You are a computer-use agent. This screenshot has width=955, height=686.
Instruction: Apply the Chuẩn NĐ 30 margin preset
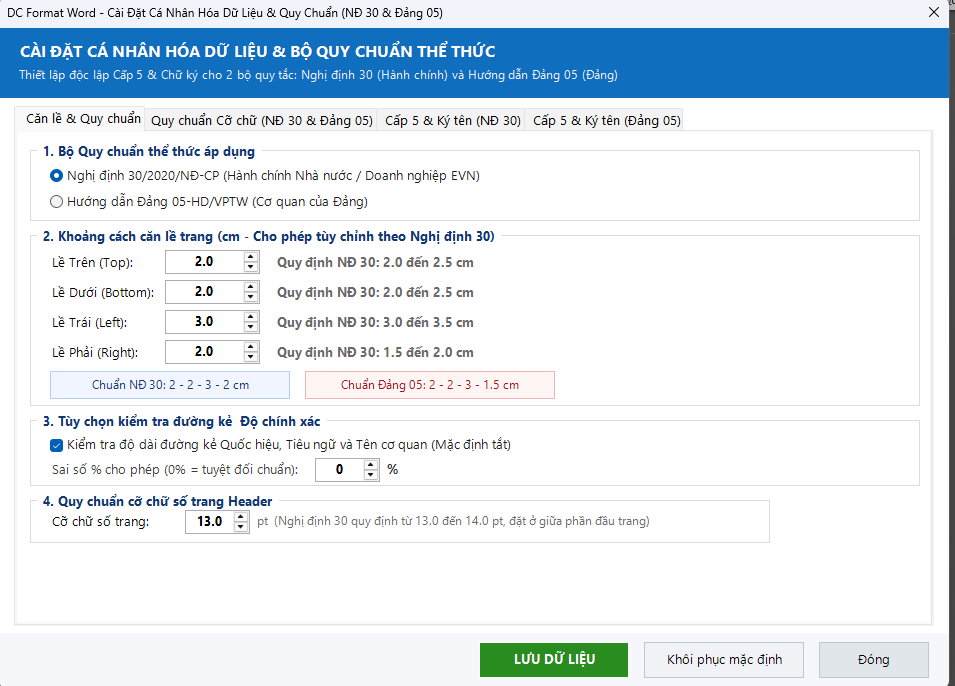(170, 385)
